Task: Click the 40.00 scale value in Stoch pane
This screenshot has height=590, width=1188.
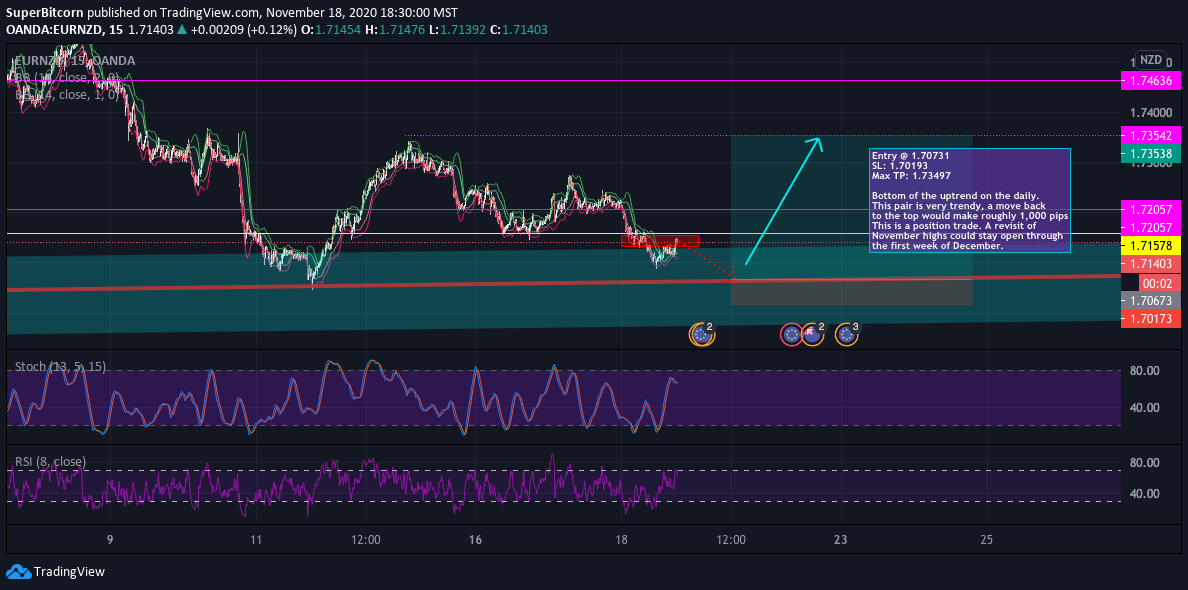Action: (x=1147, y=407)
